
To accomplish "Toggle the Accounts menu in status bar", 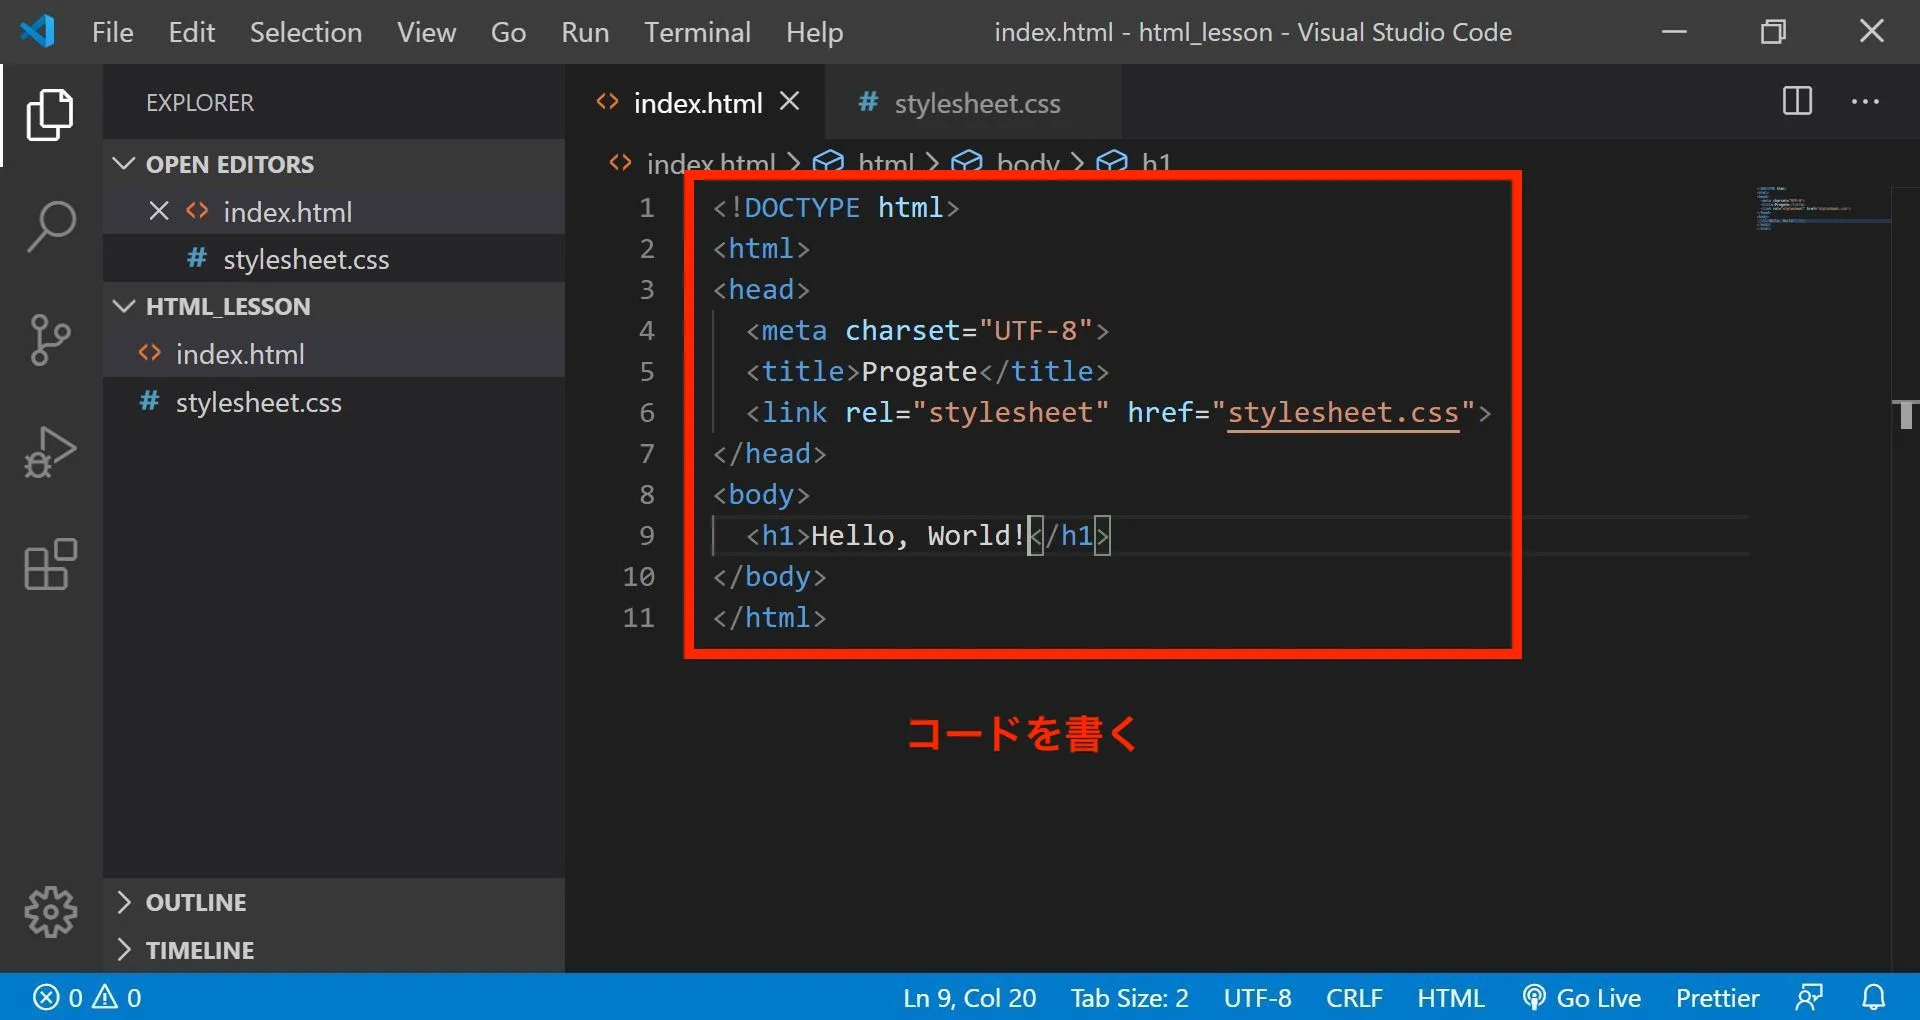I will [1809, 997].
